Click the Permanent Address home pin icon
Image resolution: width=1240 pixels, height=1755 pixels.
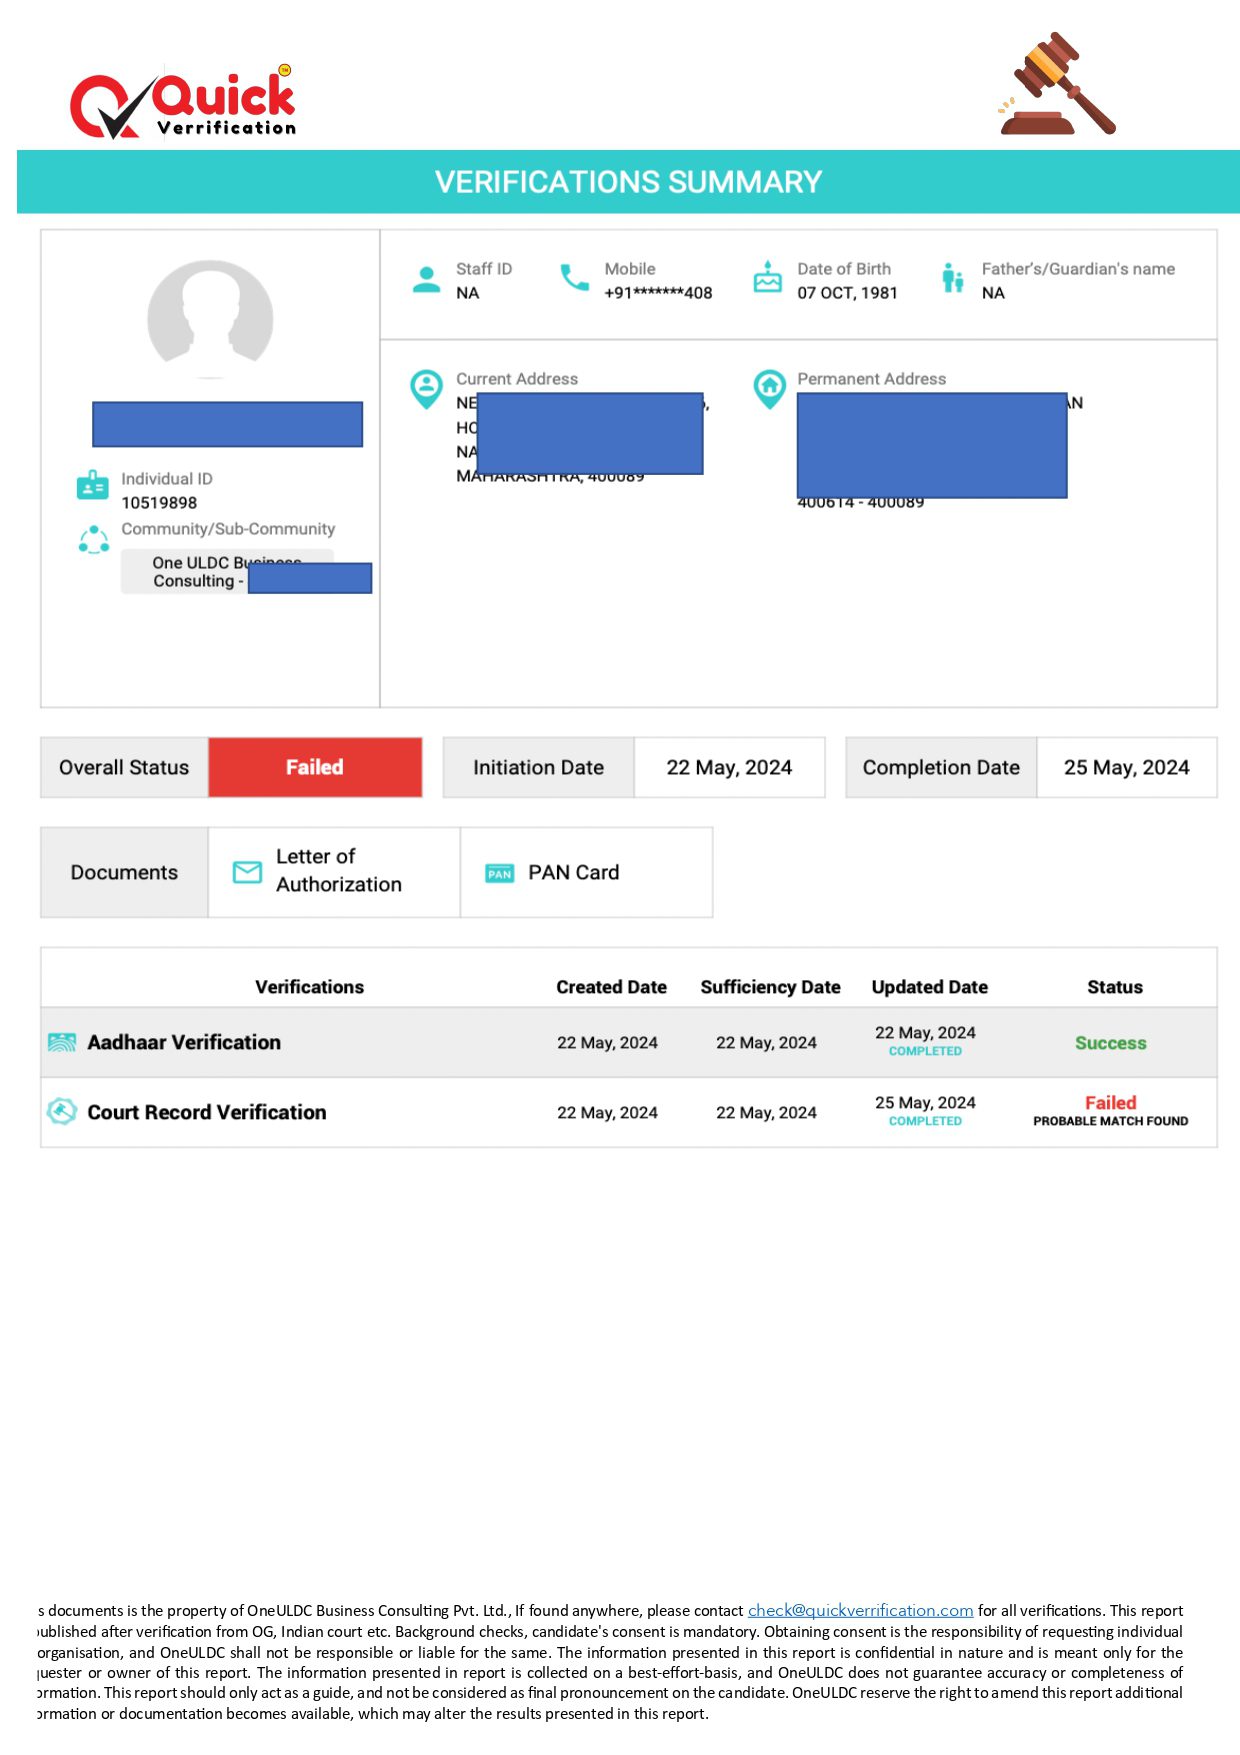(769, 388)
